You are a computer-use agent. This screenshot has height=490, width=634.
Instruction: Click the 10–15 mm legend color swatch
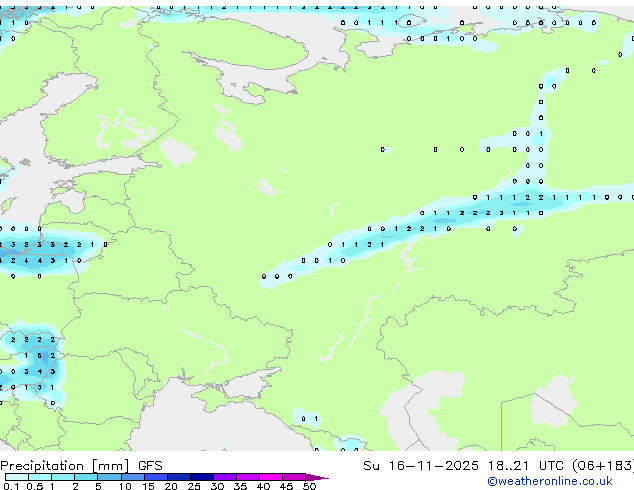point(133,477)
